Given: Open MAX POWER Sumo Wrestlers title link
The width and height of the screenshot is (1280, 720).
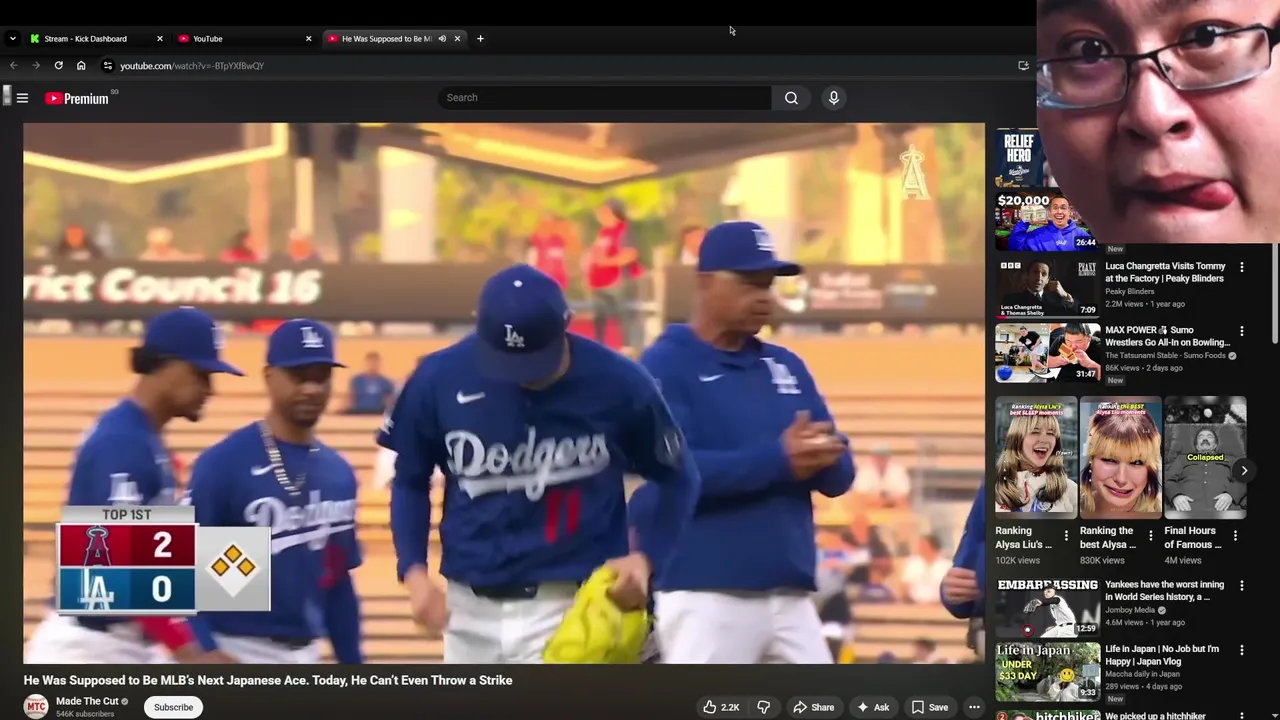Looking at the screenshot, I should [x=1167, y=336].
